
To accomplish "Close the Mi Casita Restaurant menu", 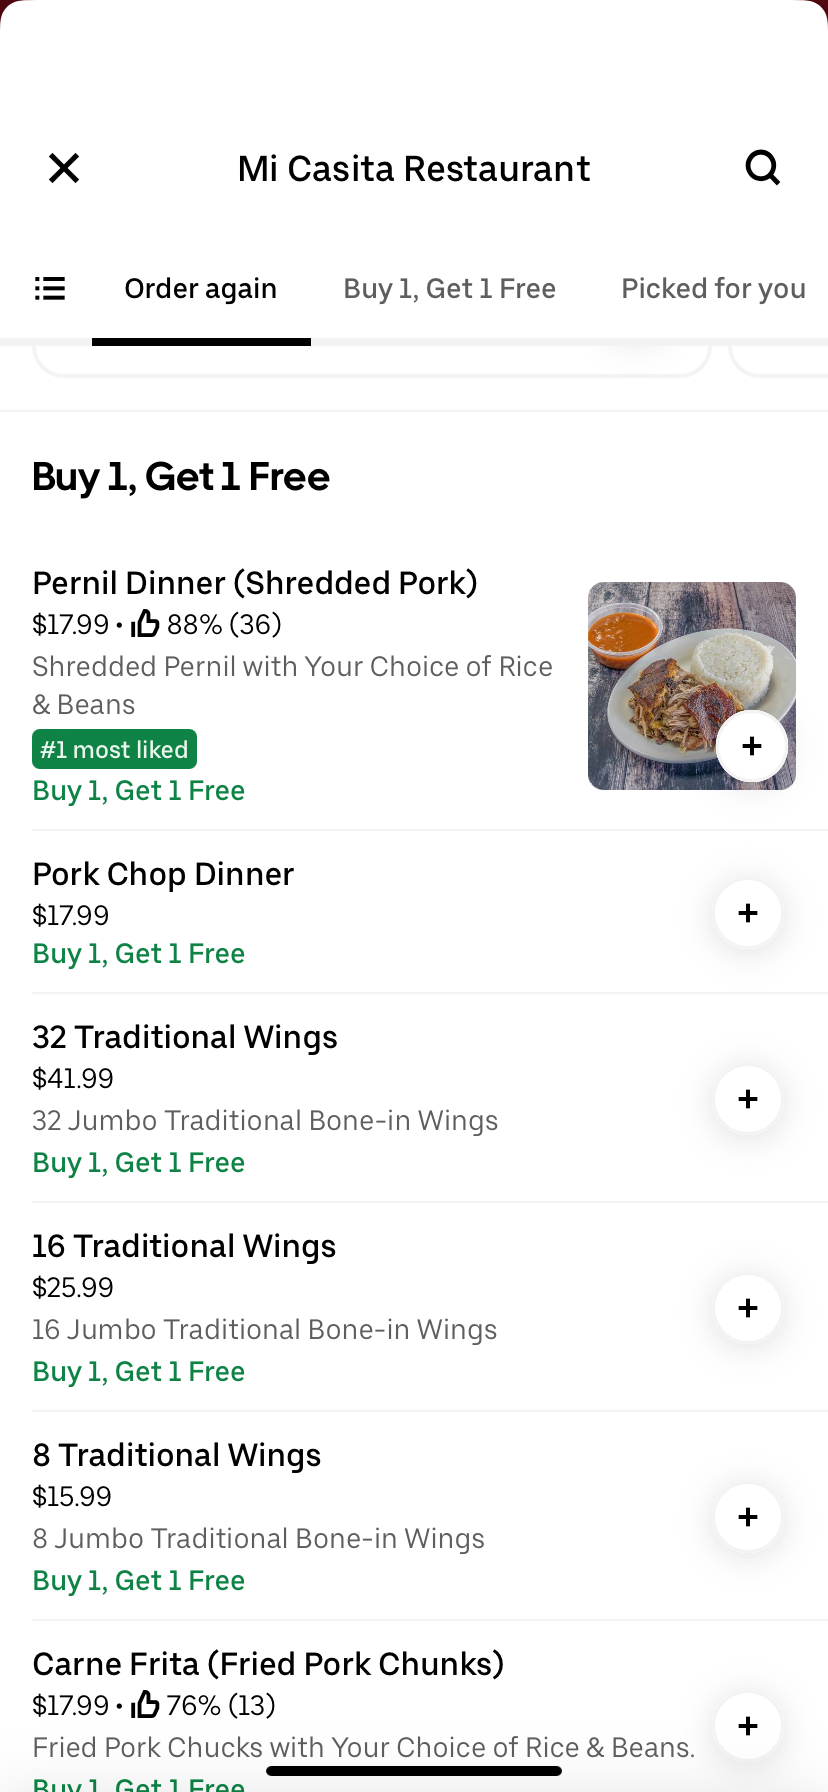I will pos(64,168).
